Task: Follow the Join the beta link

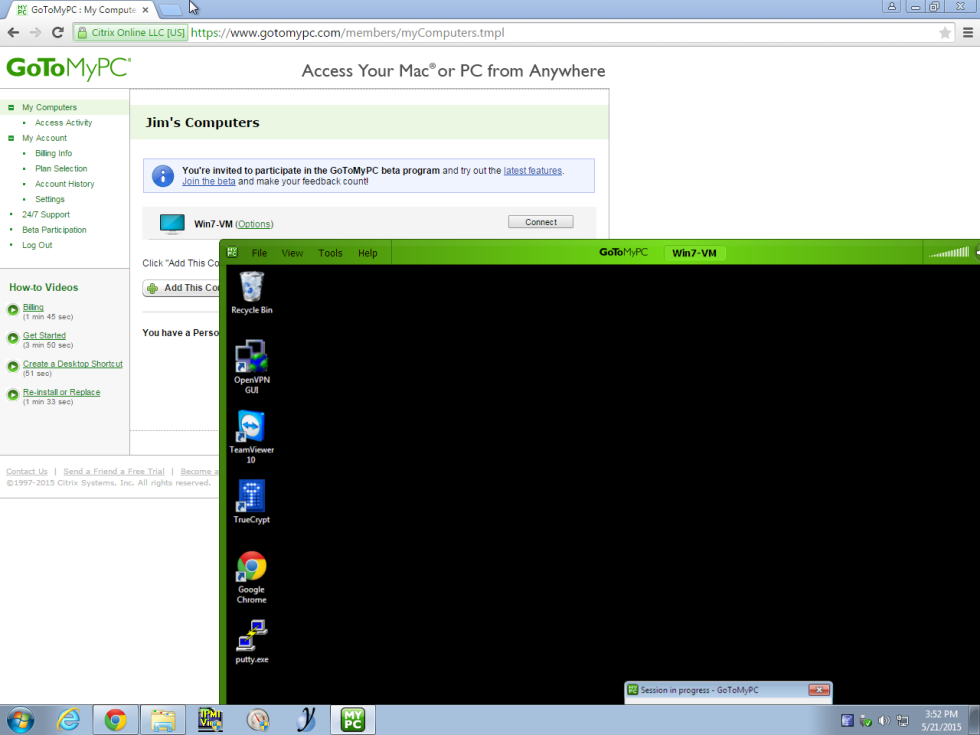Action: click(x=208, y=181)
